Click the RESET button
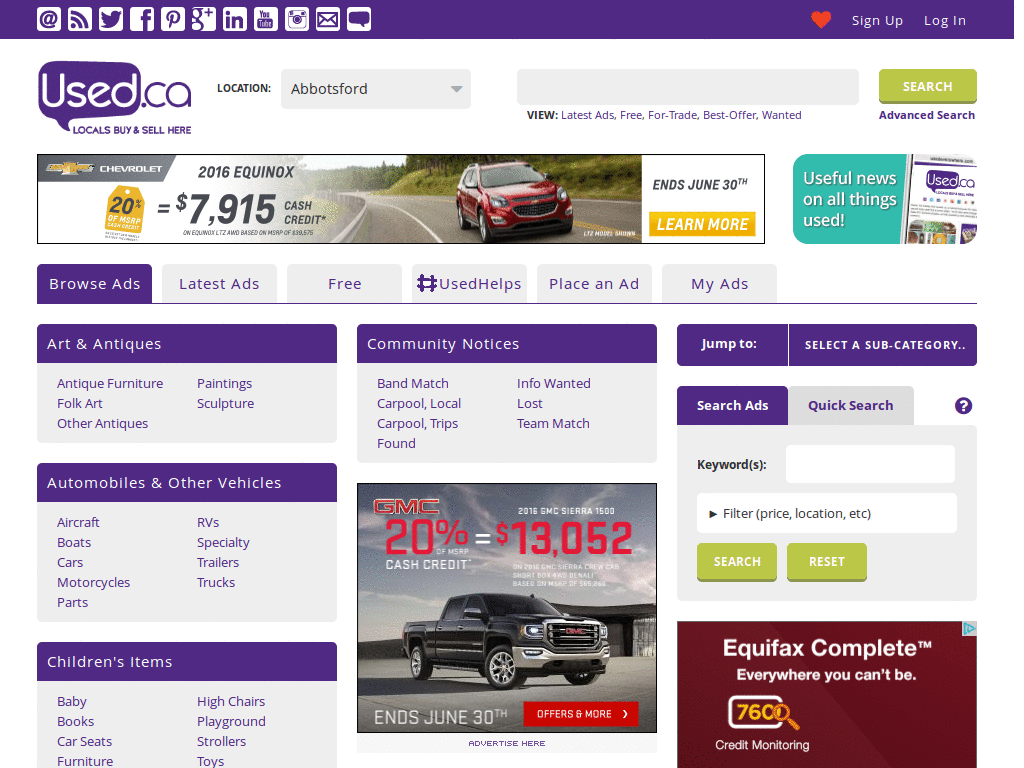Image resolution: width=1024 pixels, height=768 pixels. [x=827, y=562]
